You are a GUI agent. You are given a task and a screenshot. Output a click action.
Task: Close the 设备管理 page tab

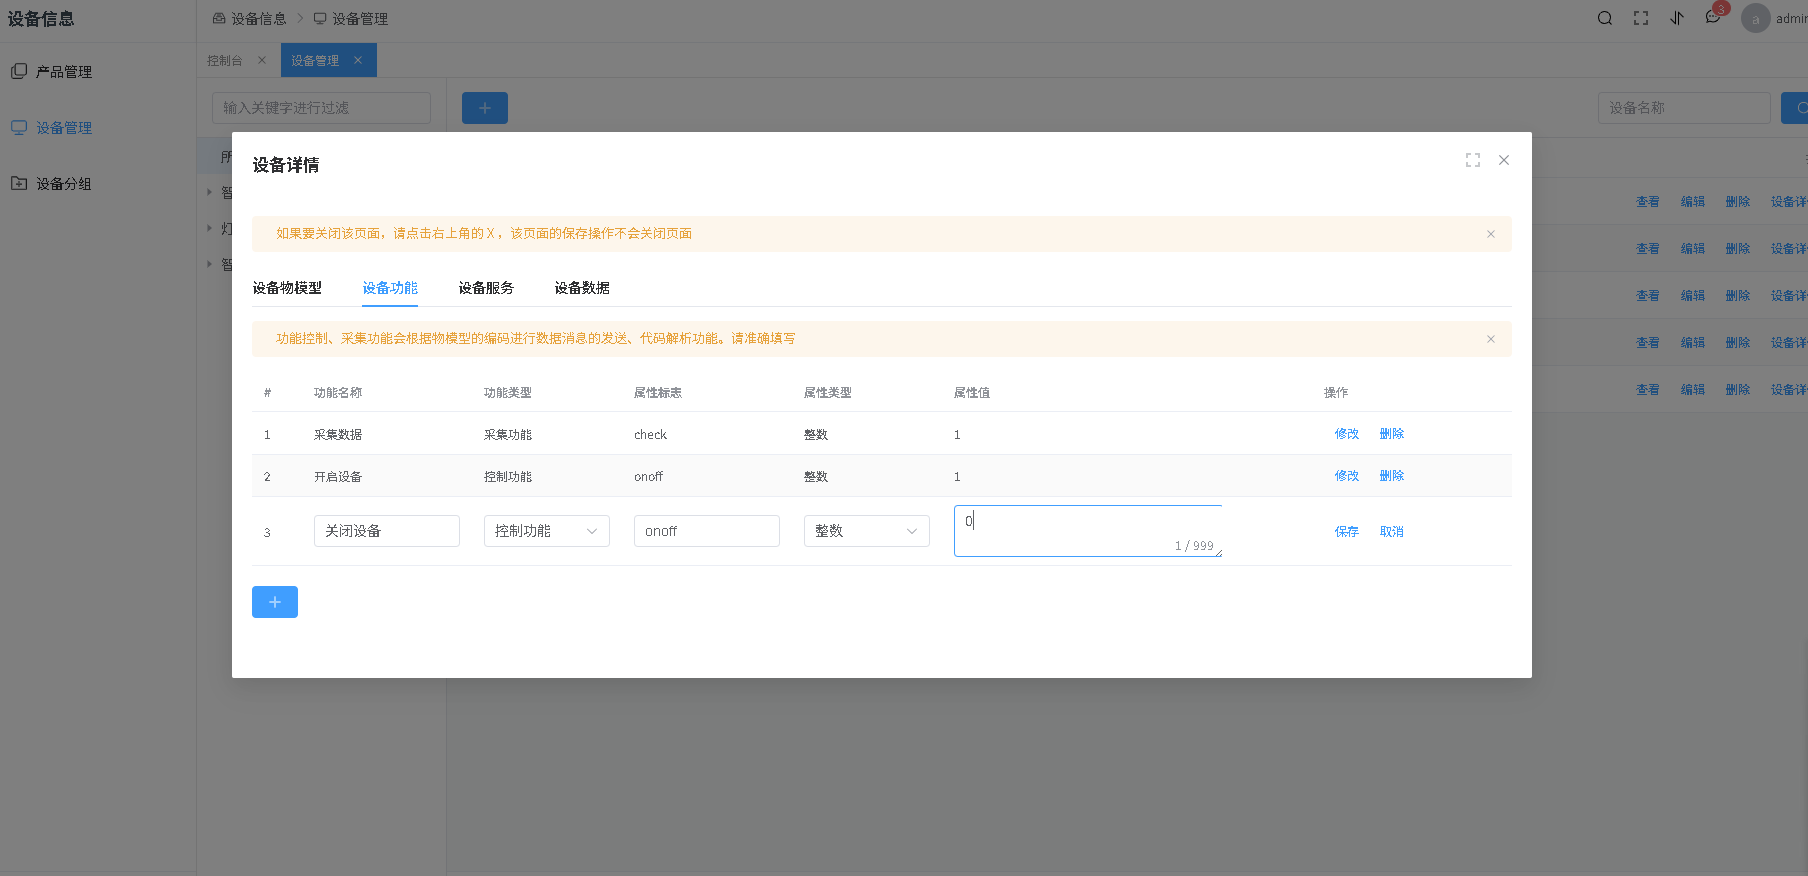point(358,60)
